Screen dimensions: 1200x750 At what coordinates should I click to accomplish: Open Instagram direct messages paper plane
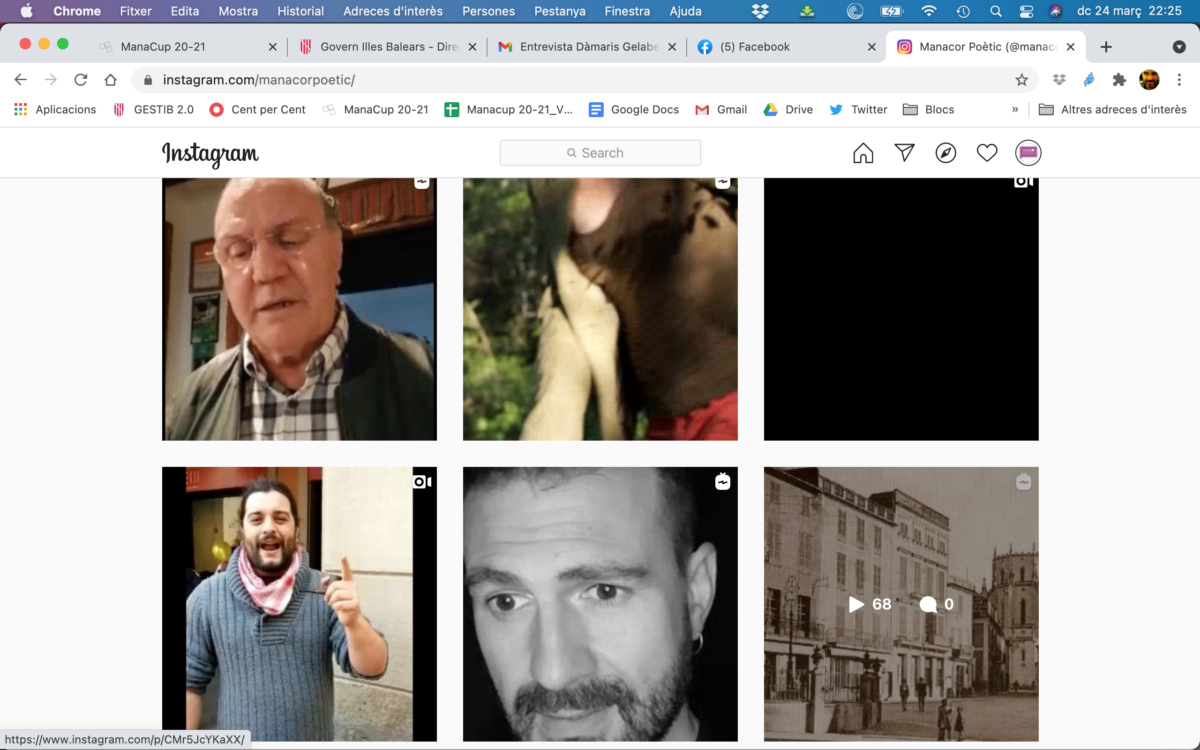point(904,153)
